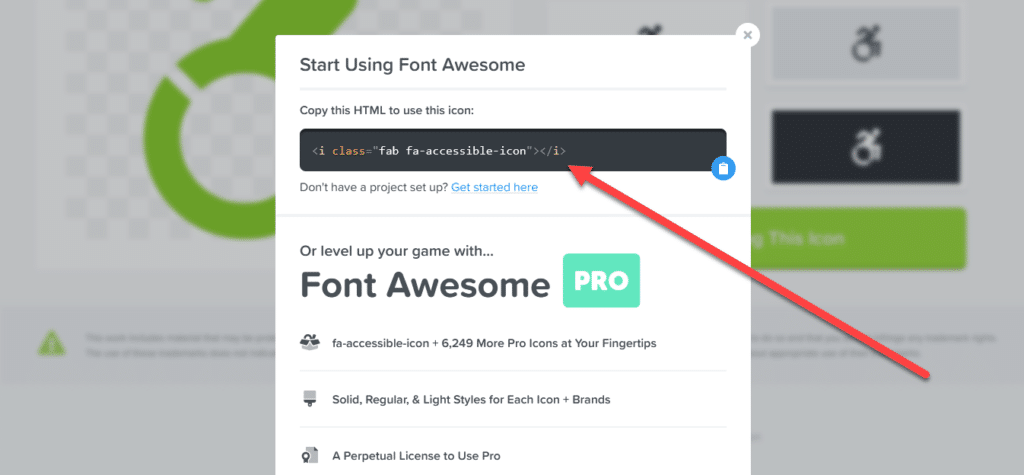Click the HTML code snippet box
The image size is (1024, 475).
513,150
